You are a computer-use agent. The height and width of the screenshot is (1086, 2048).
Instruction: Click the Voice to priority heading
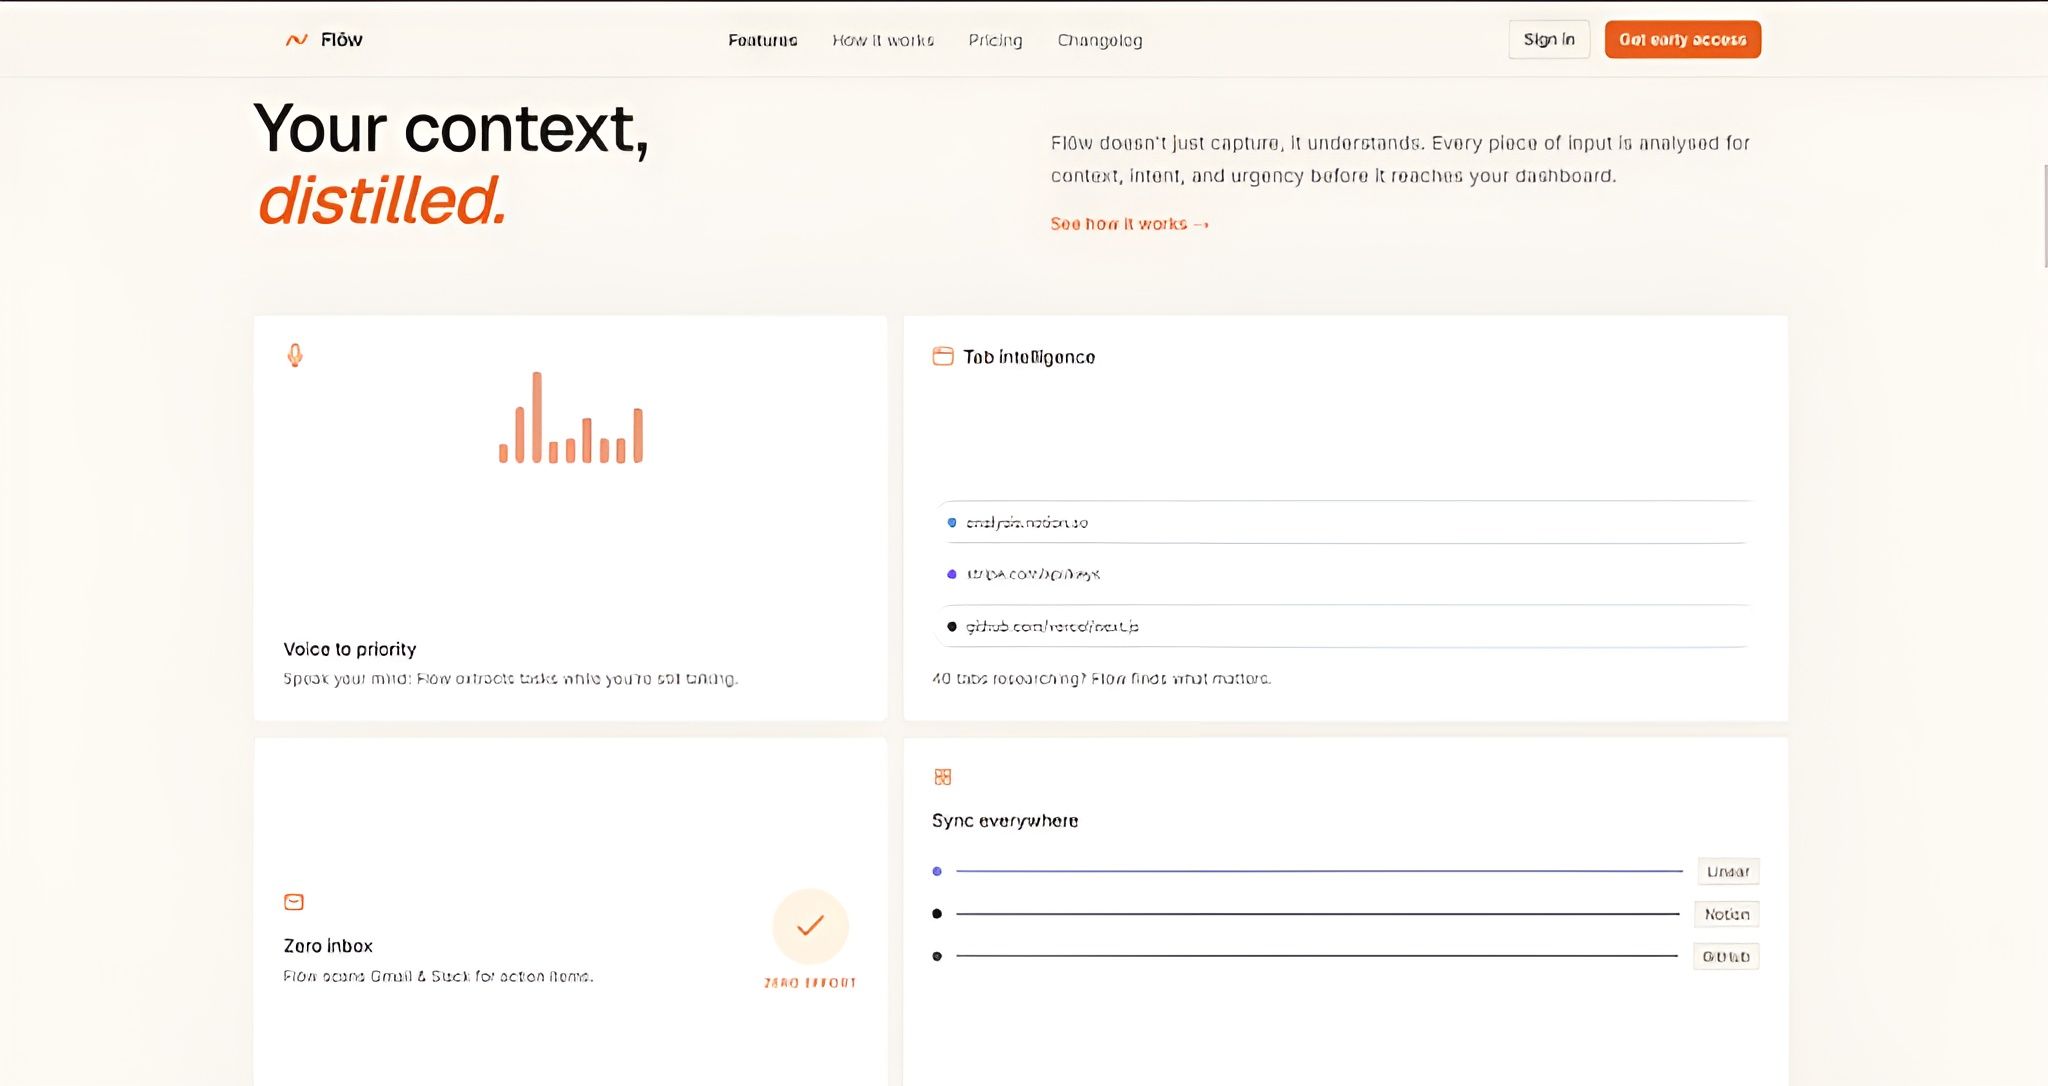(x=350, y=649)
